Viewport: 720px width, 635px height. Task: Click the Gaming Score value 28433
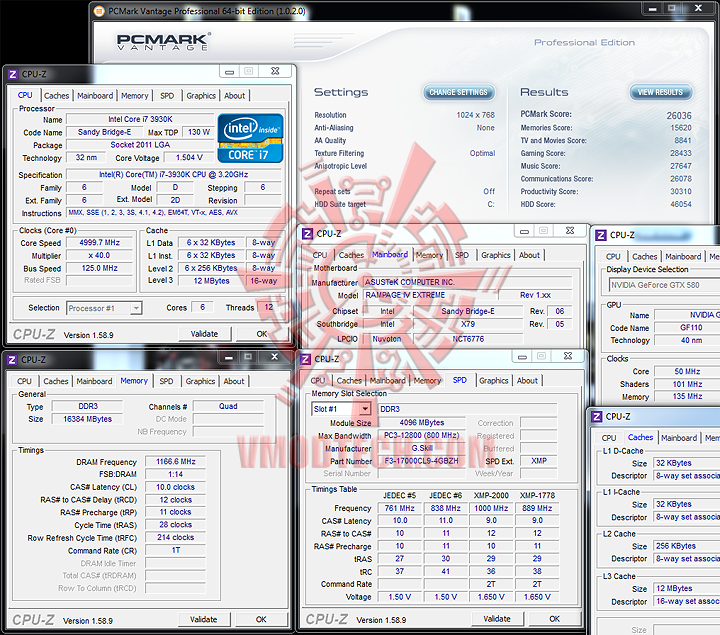tap(681, 153)
